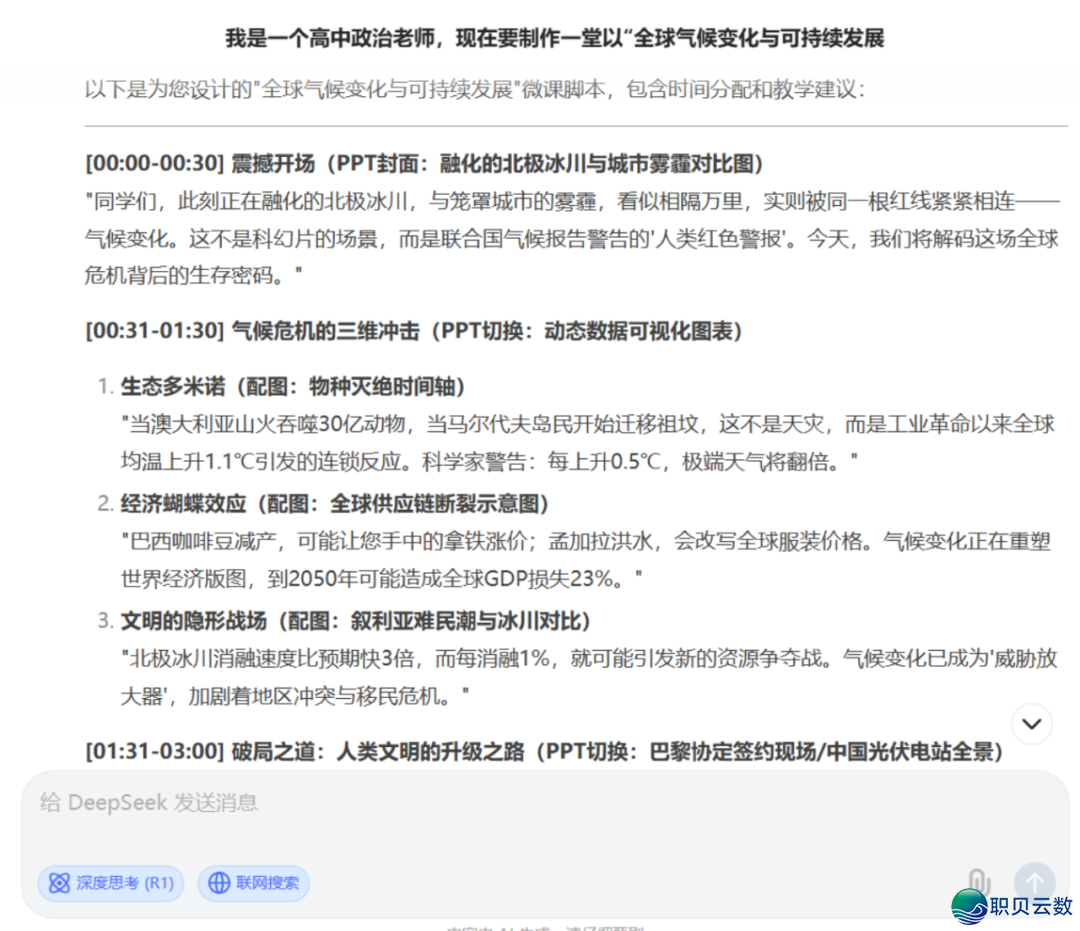Click the atom icon inside 深度思考 (R1) pill
Viewport: 1080px width, 931px height.
tap(59, 884)
